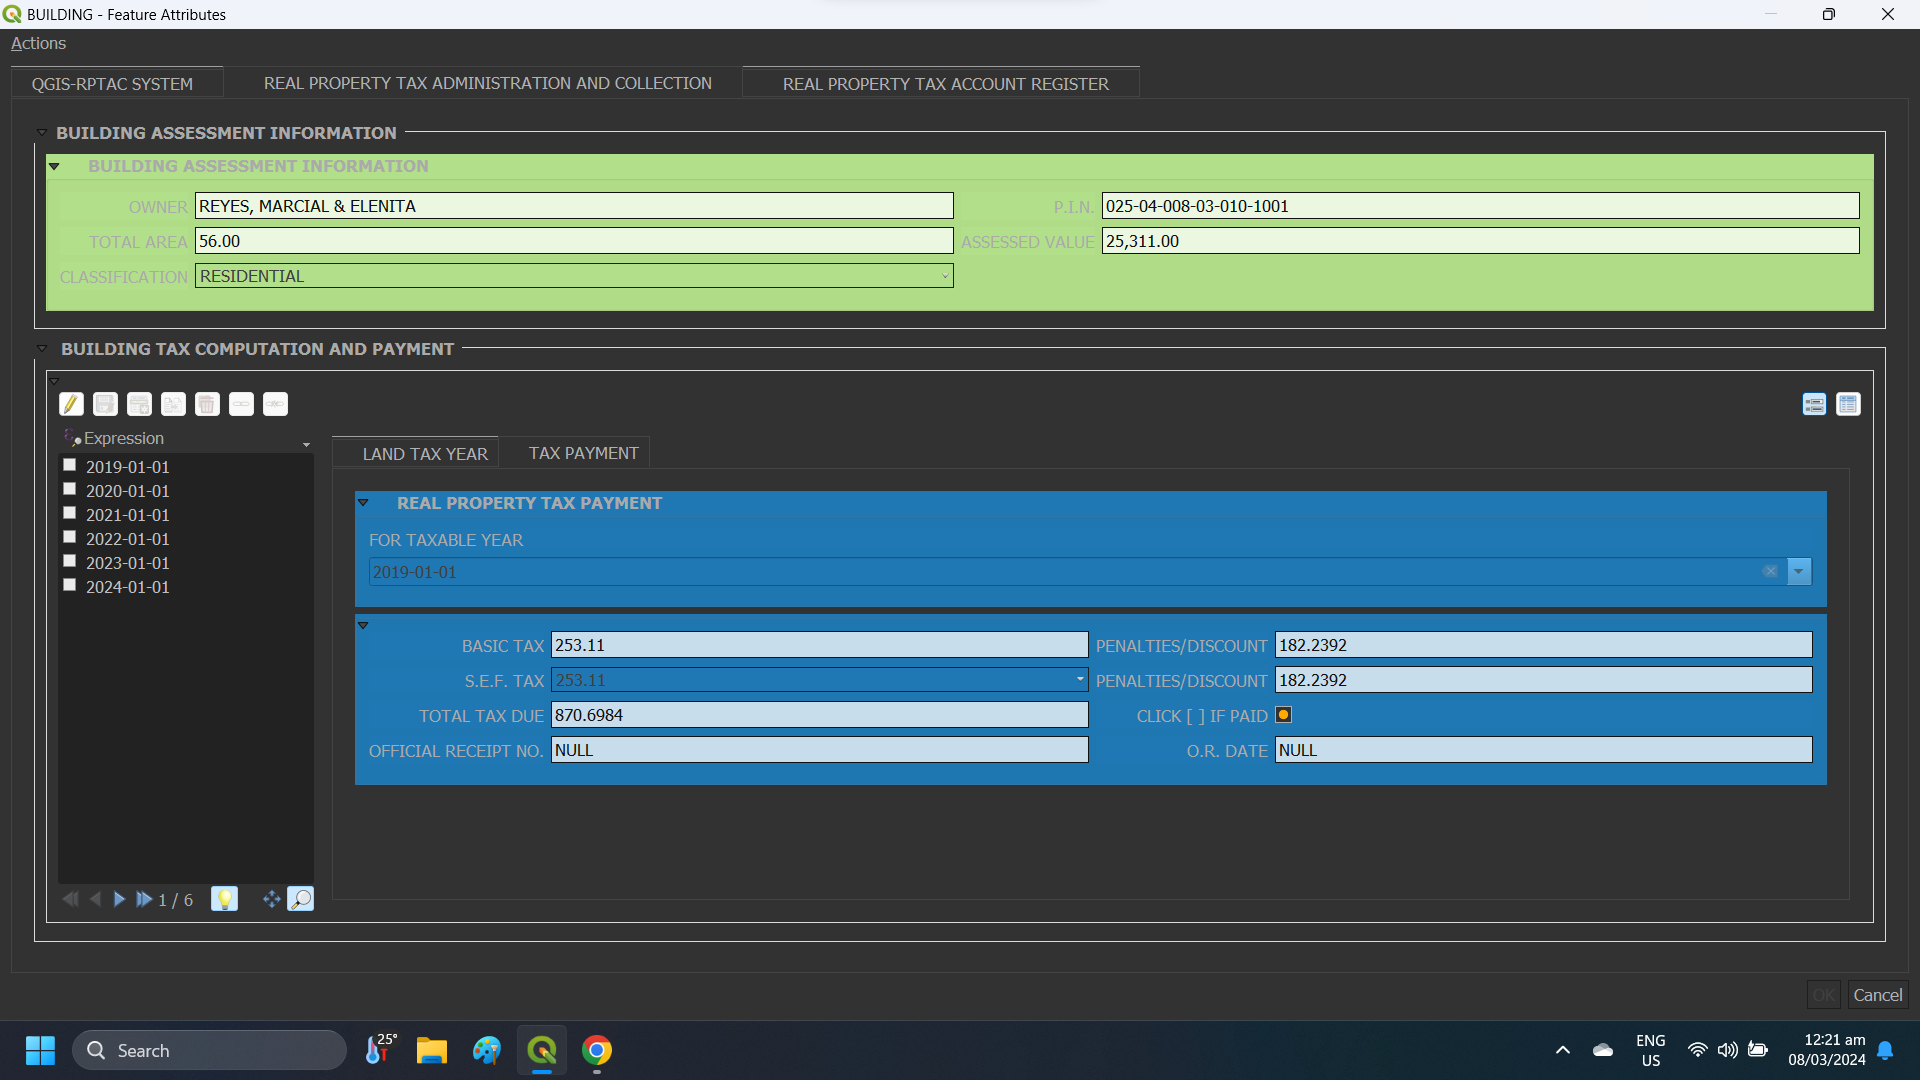Image resolution: width=1920 pixels, height=1080 pixels.
Task: Open the FOR TAXABLE YEAR dropdown
Action: 1799,571
